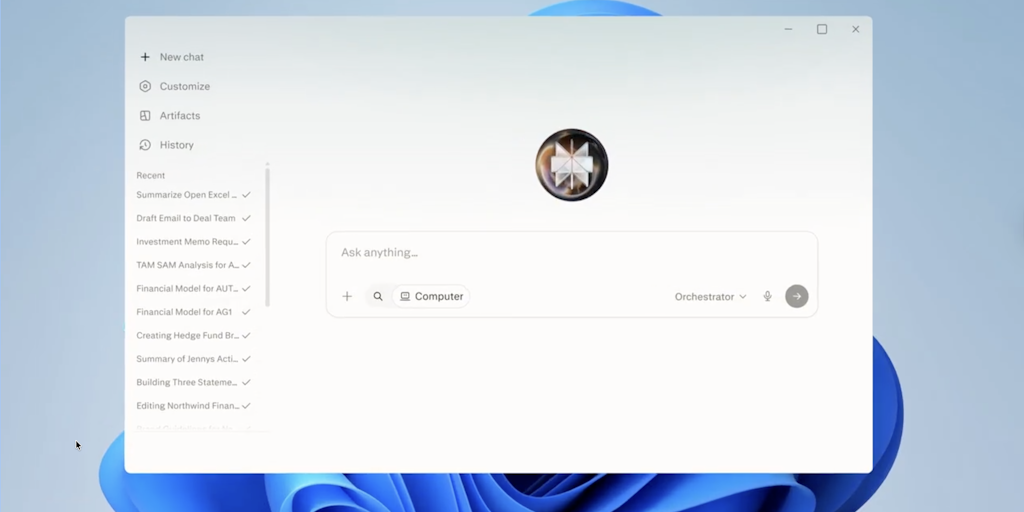The image size is (1024, 512).
Task: Click the search magnifier icon in prompt box
Action: click(x=378, y=296)
